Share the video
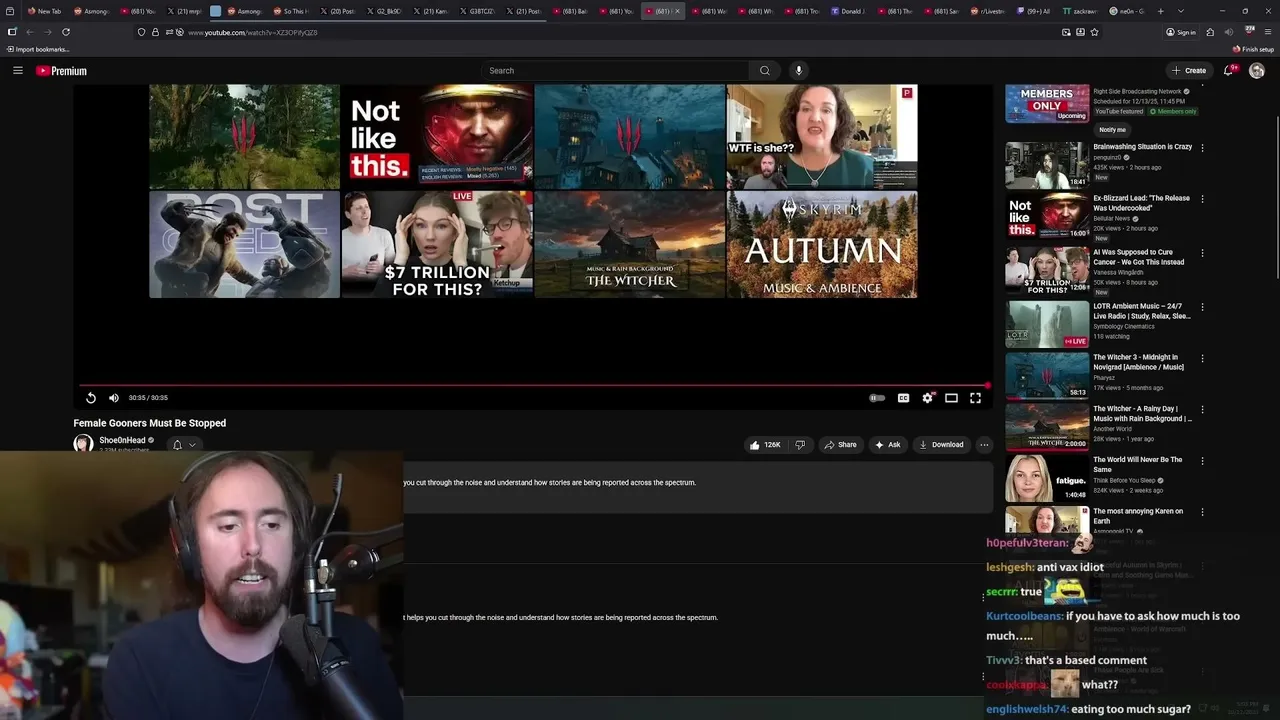 [840, 445]
